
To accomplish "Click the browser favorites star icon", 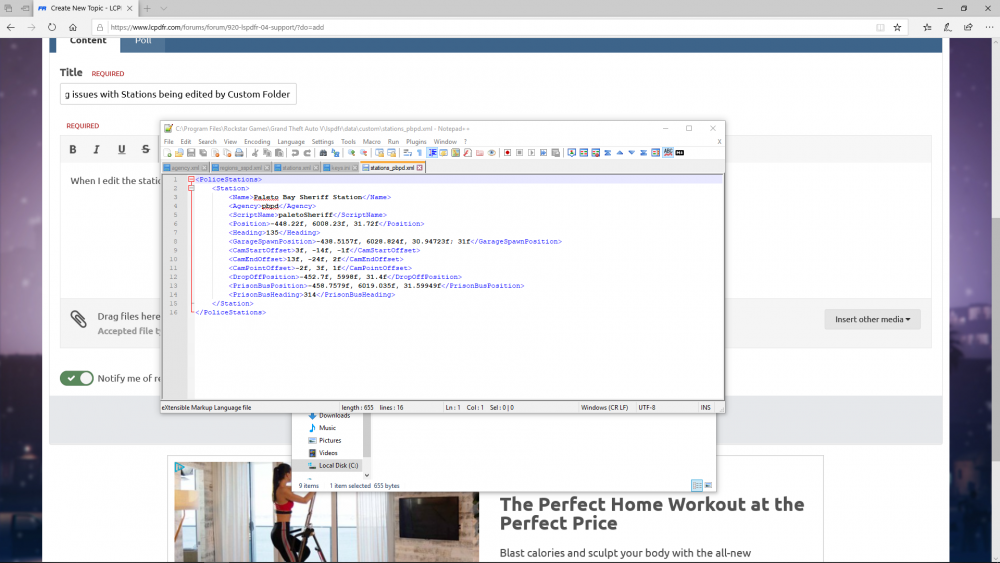I will 897,27.
